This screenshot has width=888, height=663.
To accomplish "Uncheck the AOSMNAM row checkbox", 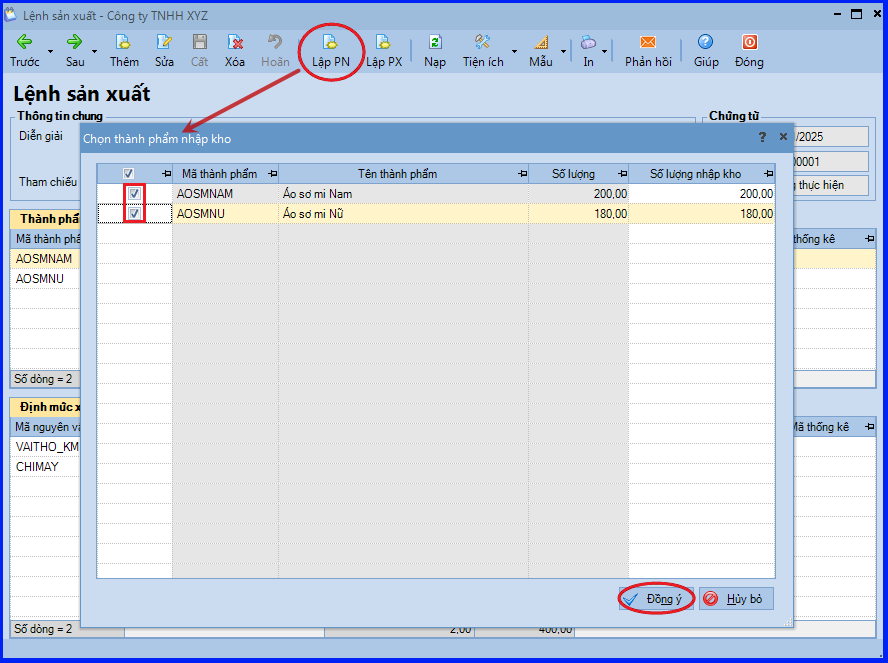I will pyautogui.click(x=134, y=194).
